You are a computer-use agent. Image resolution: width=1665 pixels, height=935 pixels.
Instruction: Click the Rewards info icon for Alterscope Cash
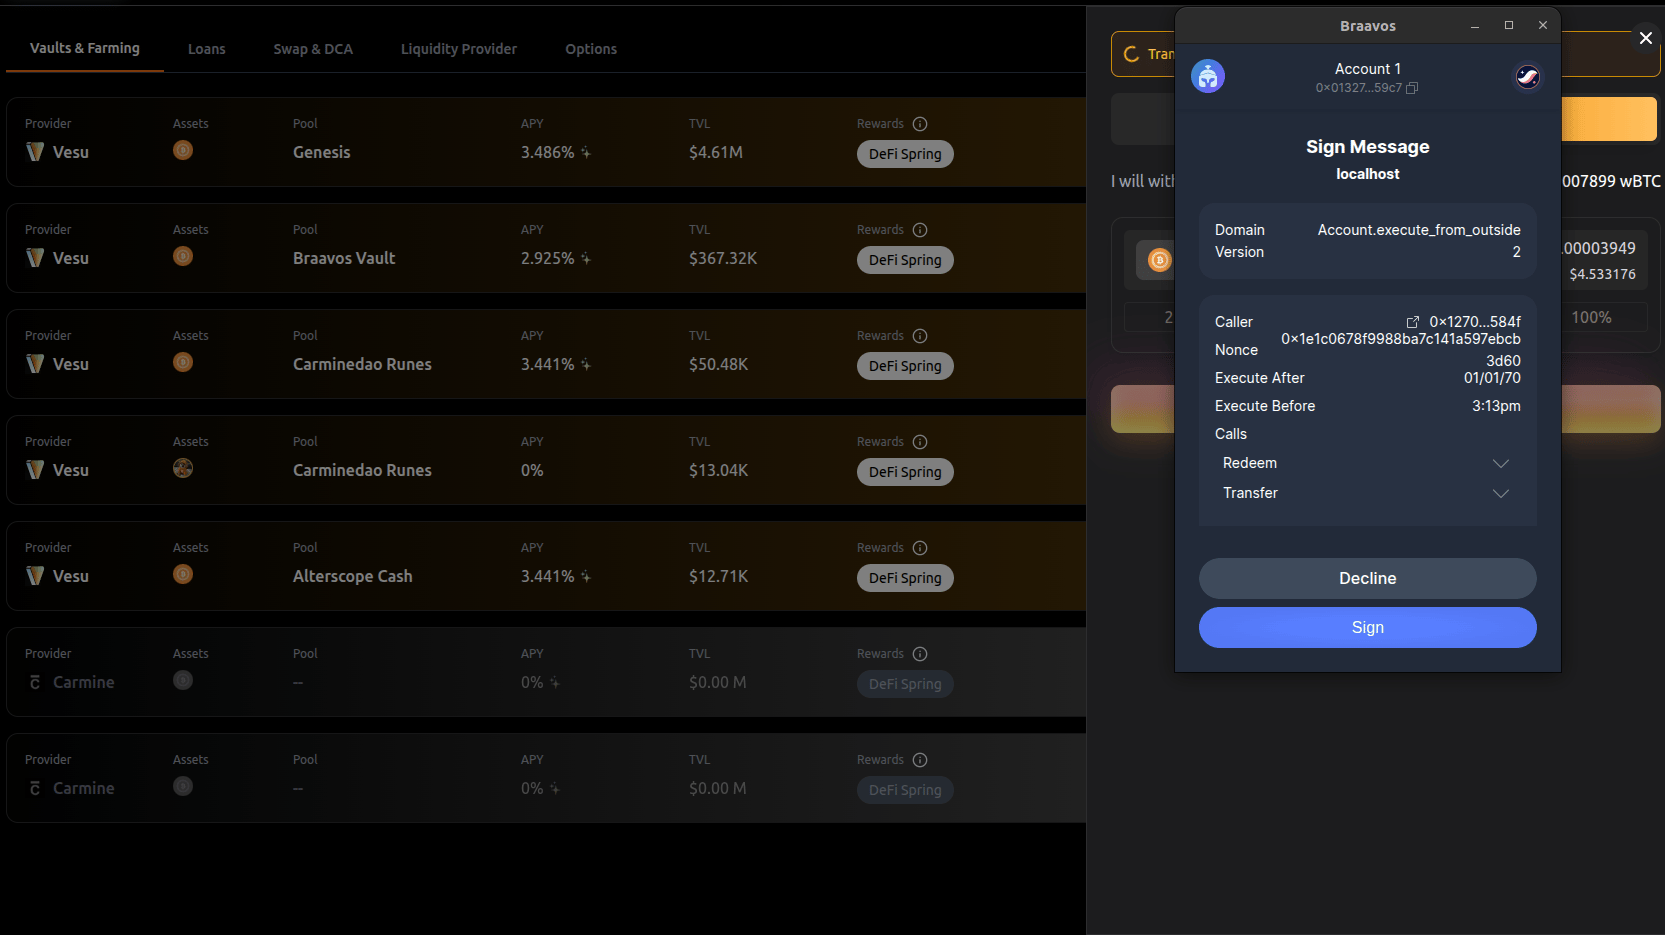coord(920,548)
